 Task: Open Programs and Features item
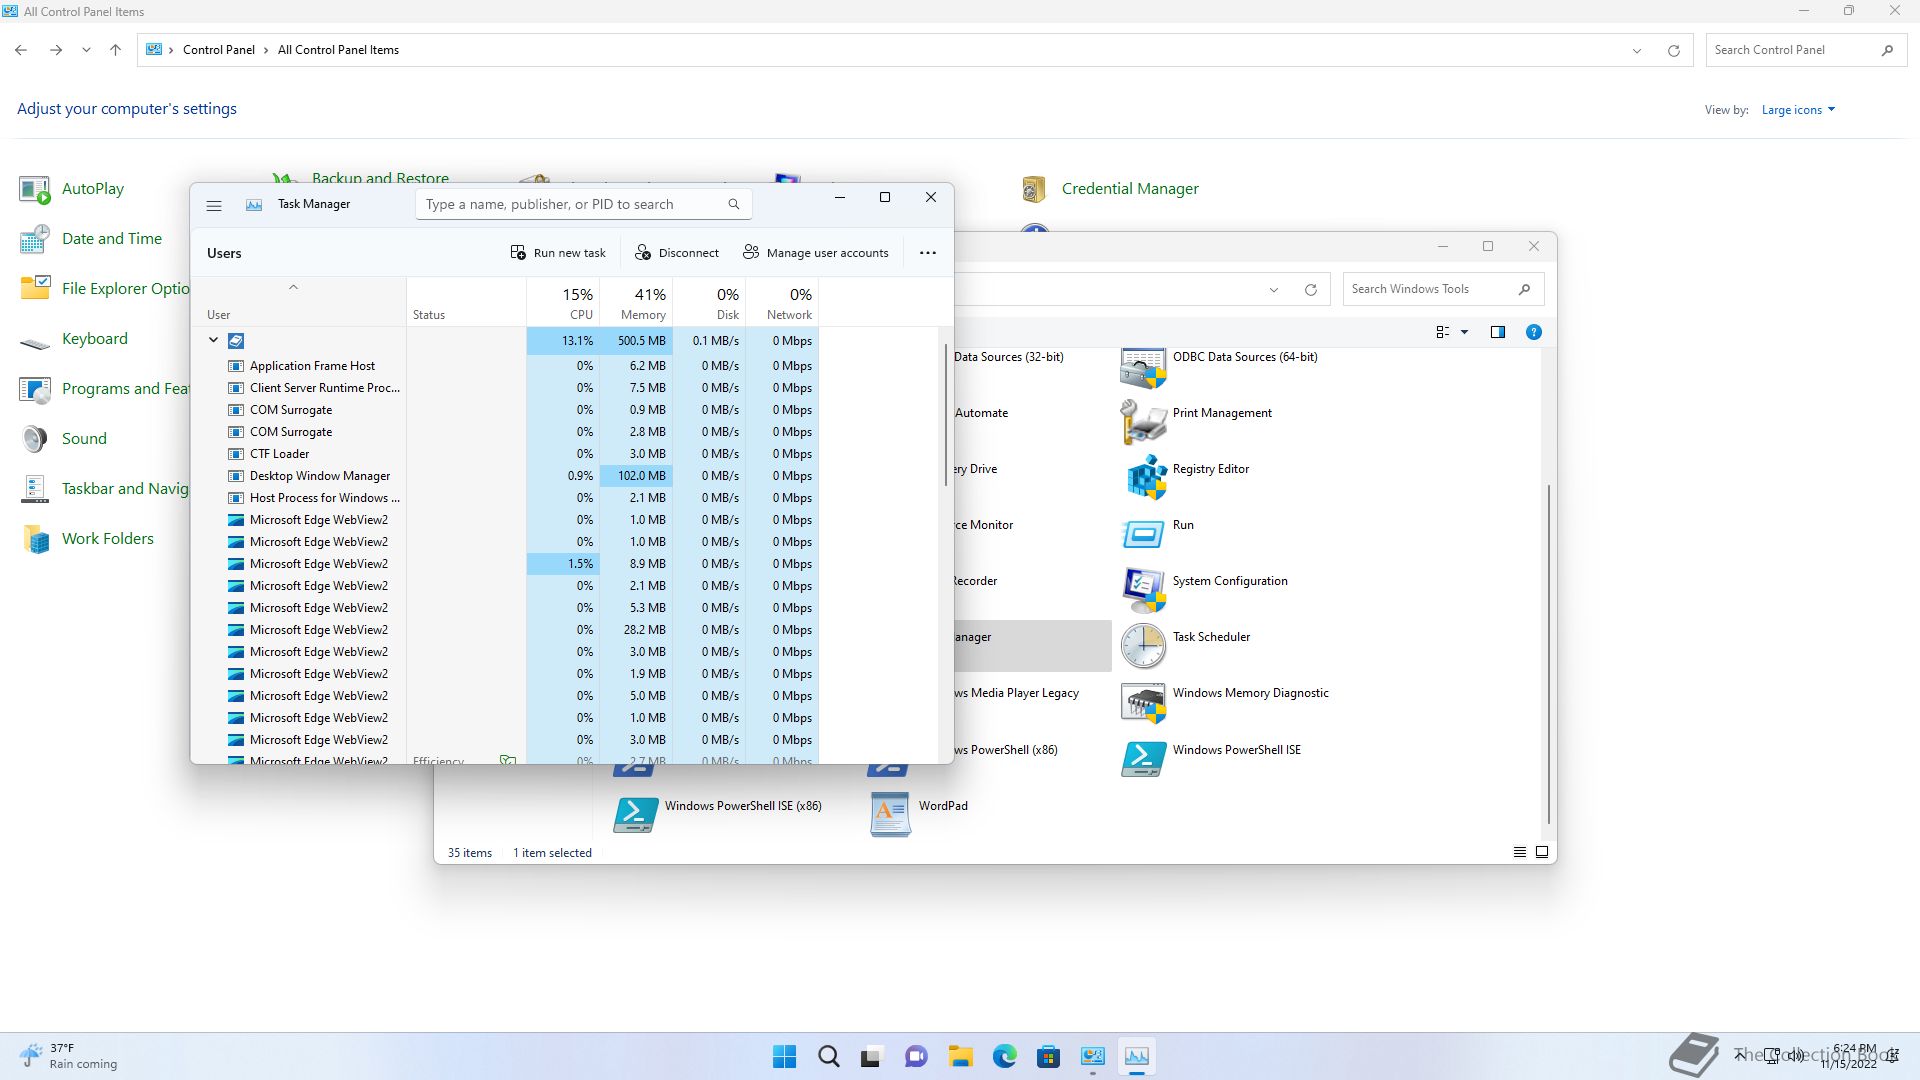click(104, 389)
